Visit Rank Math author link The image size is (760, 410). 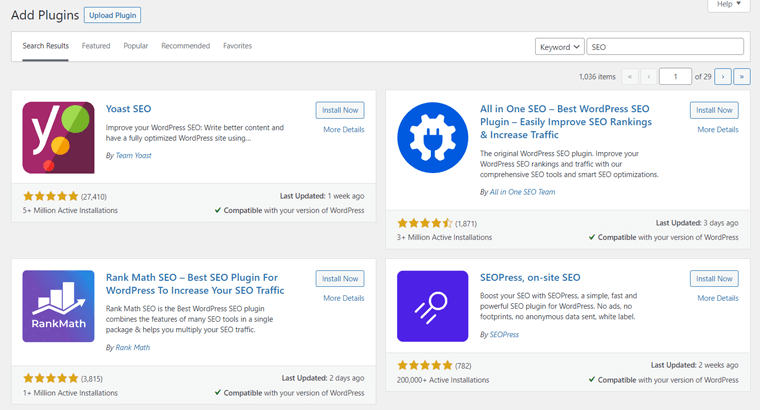[x=132, y=347]
